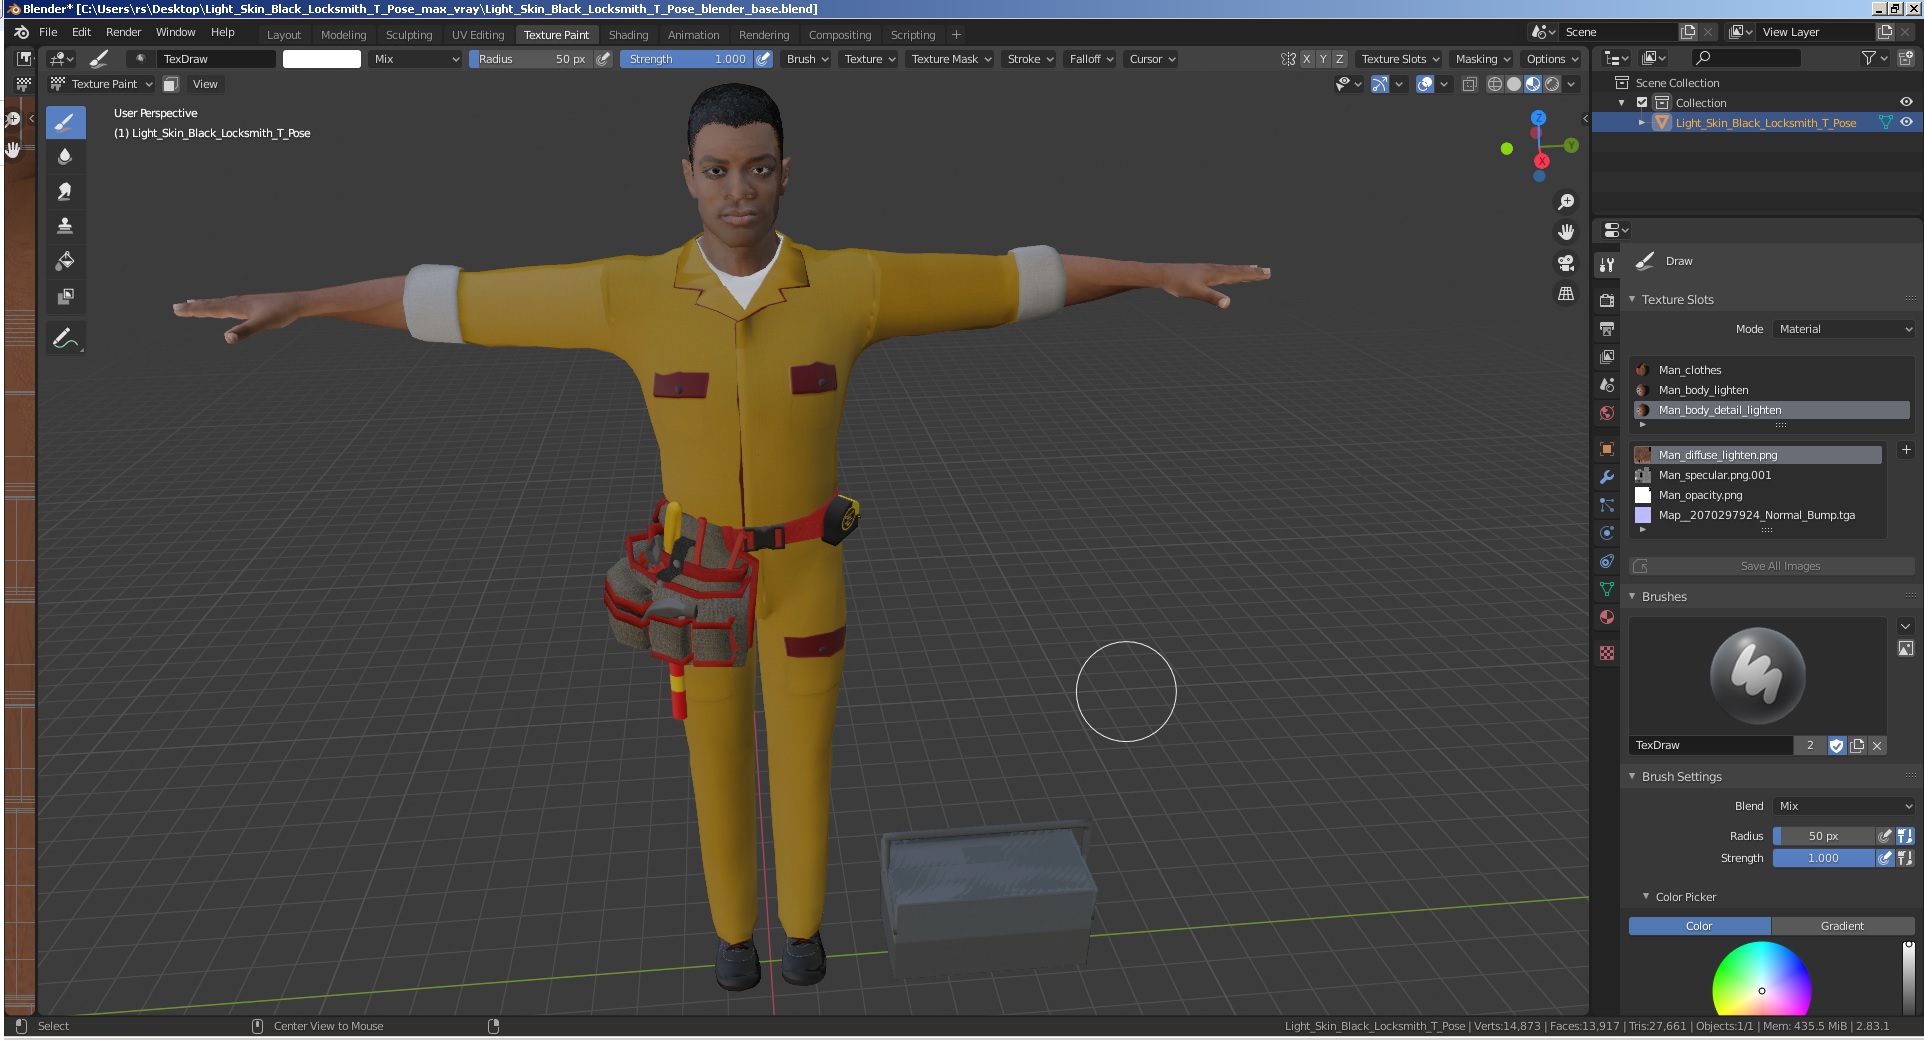This screenshot has width=1924, height=1040.
Task: Click the color wheel picker
Action: [x=1762, y=980]
